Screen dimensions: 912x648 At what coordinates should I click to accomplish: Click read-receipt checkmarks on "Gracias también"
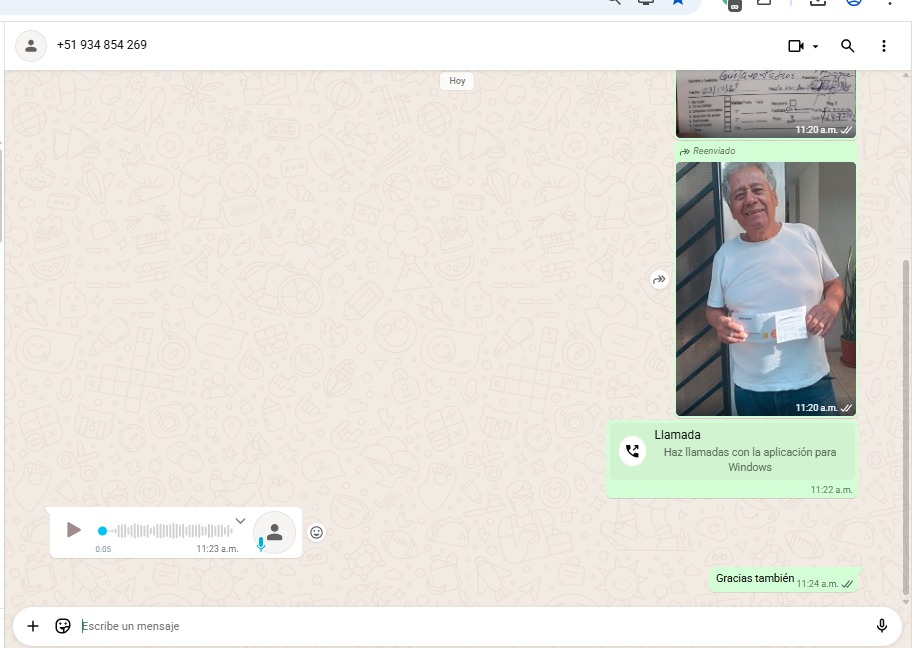tap(847, 584)
